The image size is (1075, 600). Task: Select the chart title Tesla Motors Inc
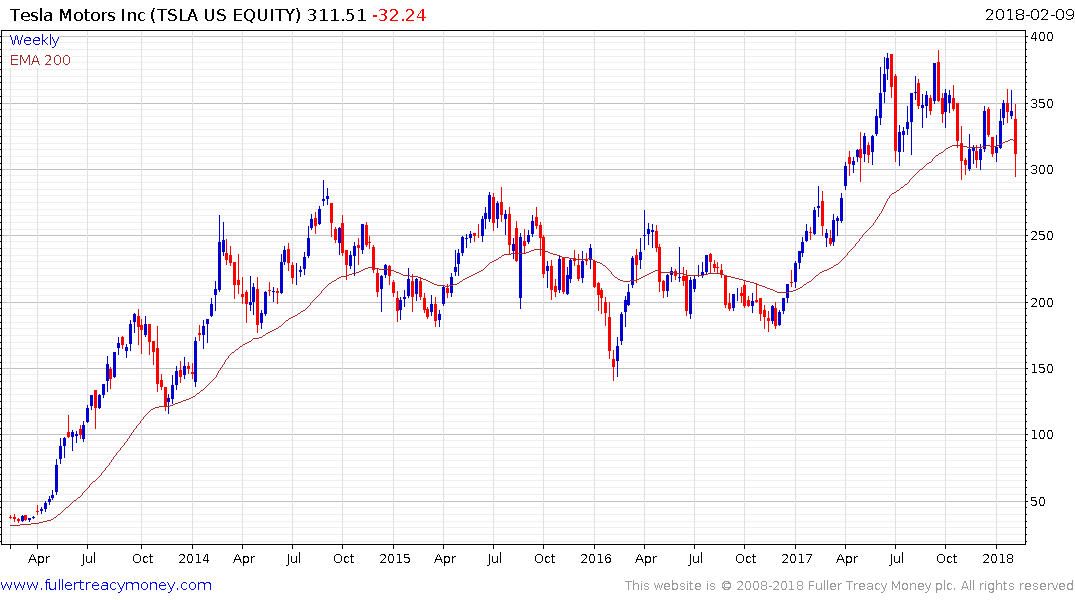pyautogui.click(x=77, y=15)
